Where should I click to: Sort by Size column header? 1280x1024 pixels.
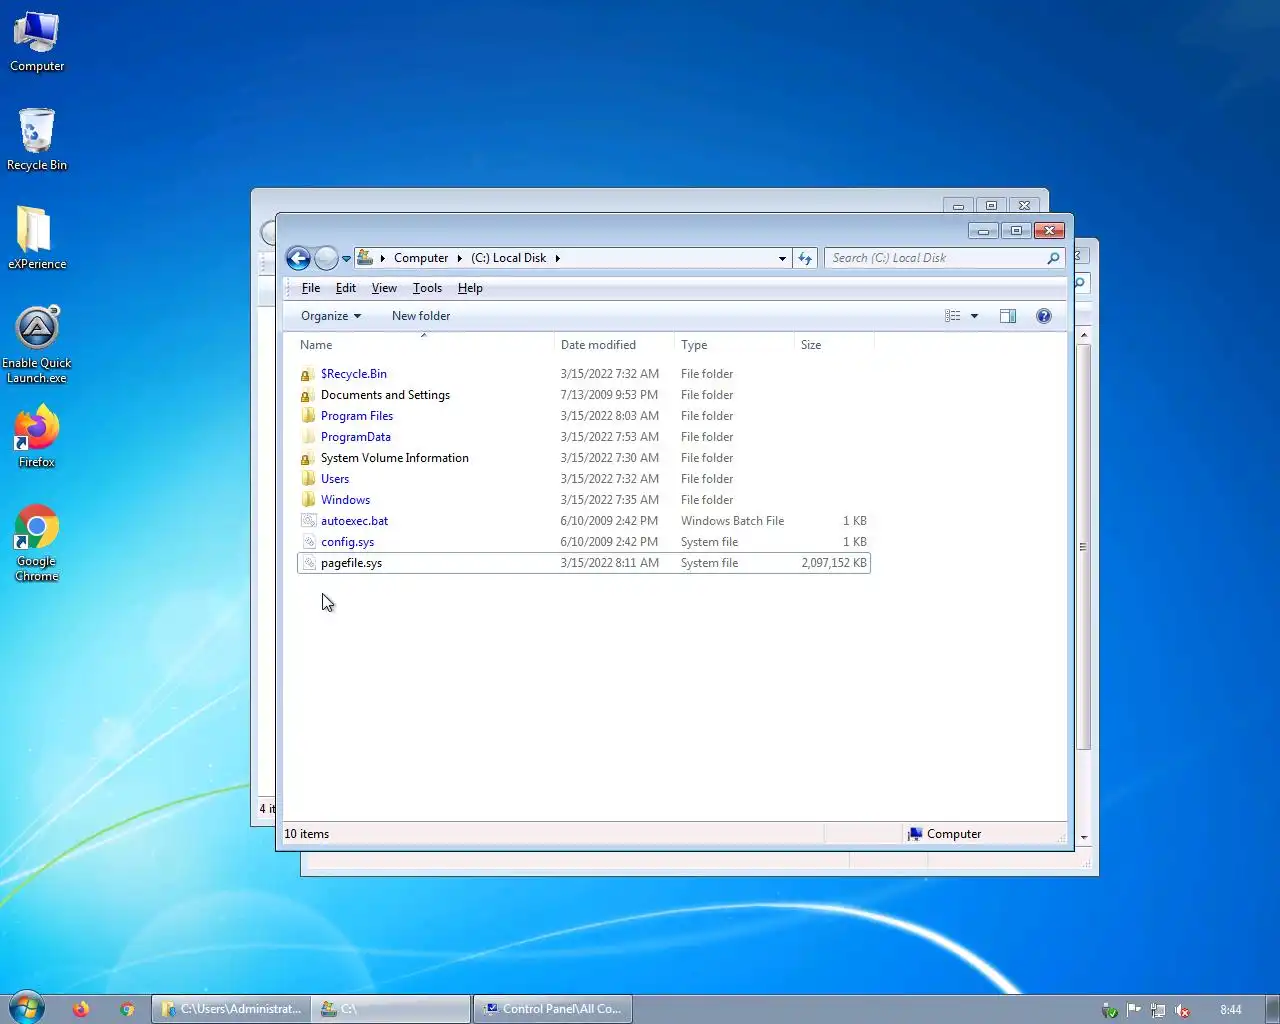pos(834,345)
